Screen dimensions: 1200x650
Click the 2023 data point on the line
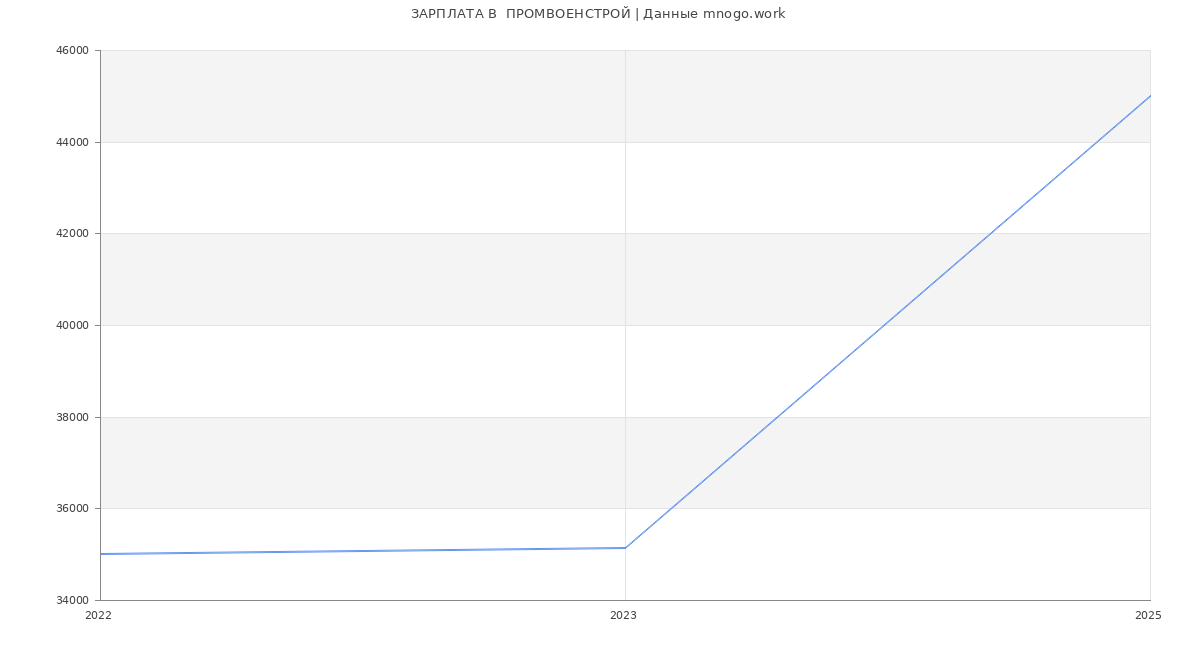click(625, 548)
